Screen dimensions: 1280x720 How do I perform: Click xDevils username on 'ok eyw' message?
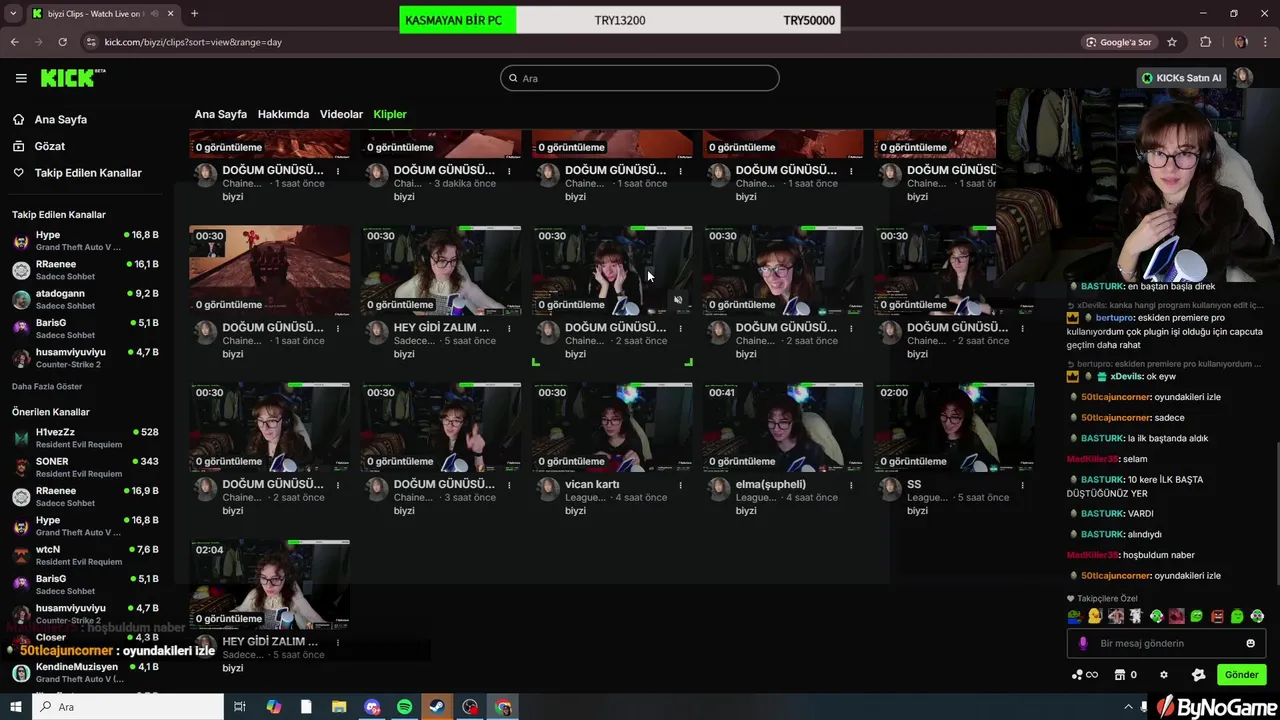[x=1127, y=376]
